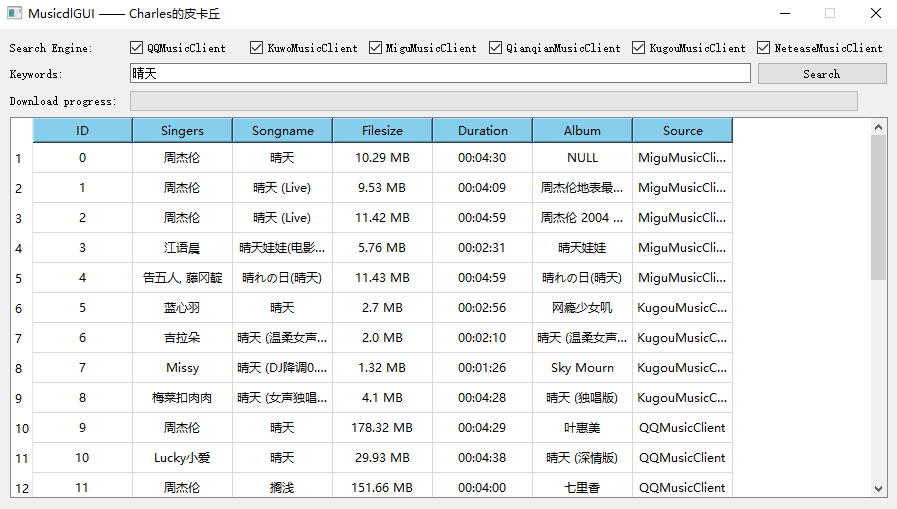Image resolution: width=897 pixels, height=509 pixels.
Task: Disable the MiguMusicClient search engine
Action: (375, 47)
